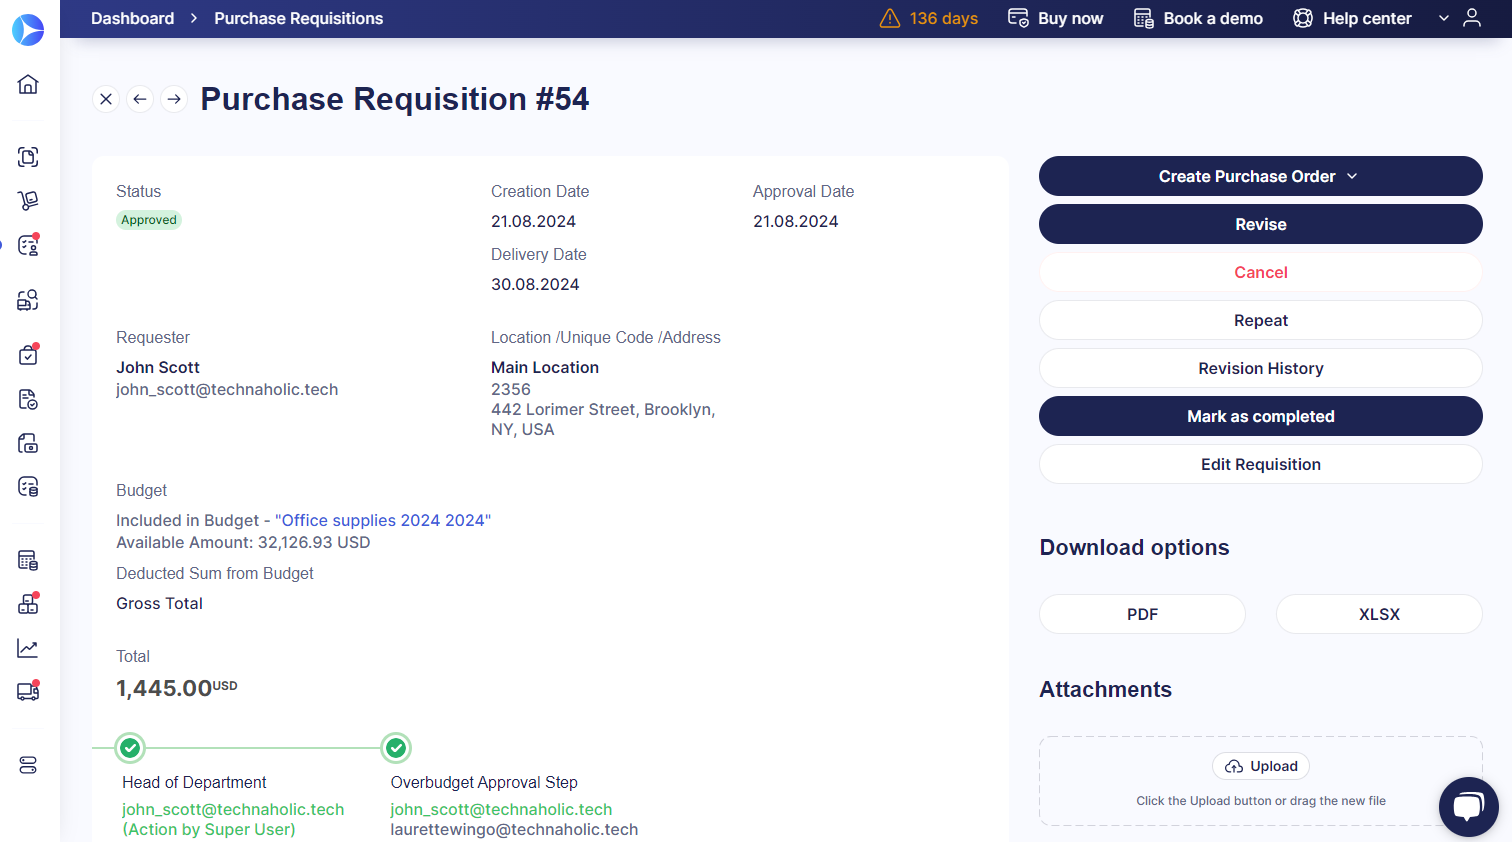This screenshot has width=1512, height=842.
Task: Collapse options via the back arrow near title
Action: pyautogui.click(x=140, y=99)
